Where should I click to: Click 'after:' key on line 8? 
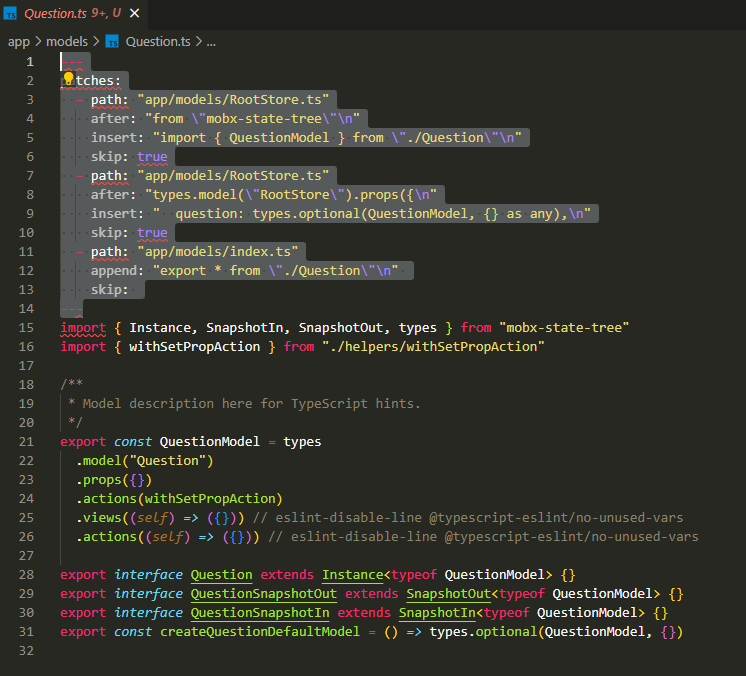(x=114, y=195)
